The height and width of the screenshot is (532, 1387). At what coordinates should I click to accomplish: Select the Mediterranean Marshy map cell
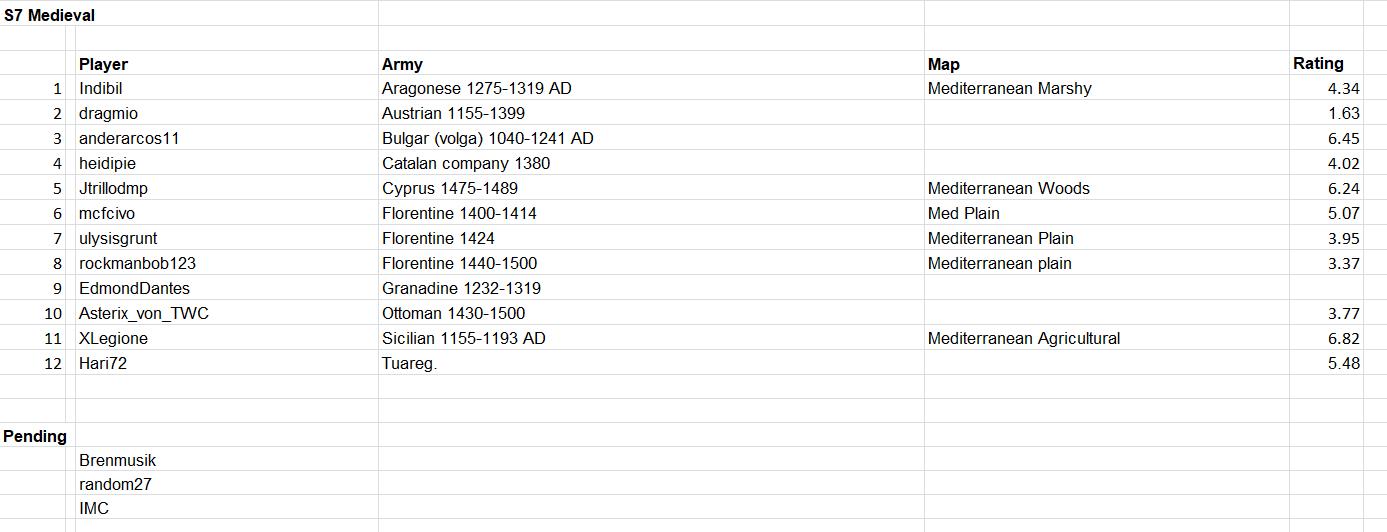click(x=1106, y=88)
